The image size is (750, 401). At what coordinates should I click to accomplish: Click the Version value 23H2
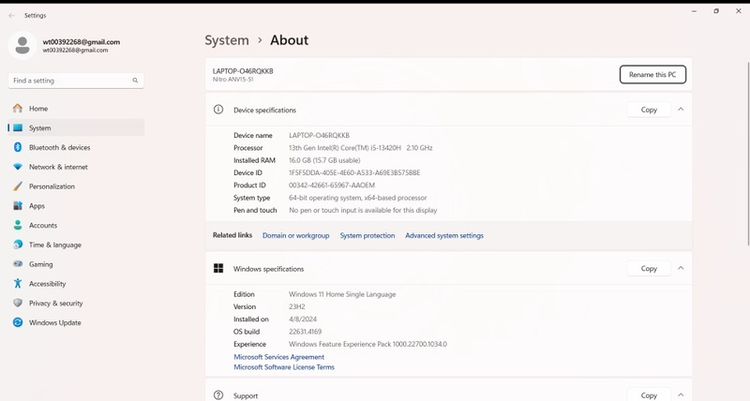(297, 307)
